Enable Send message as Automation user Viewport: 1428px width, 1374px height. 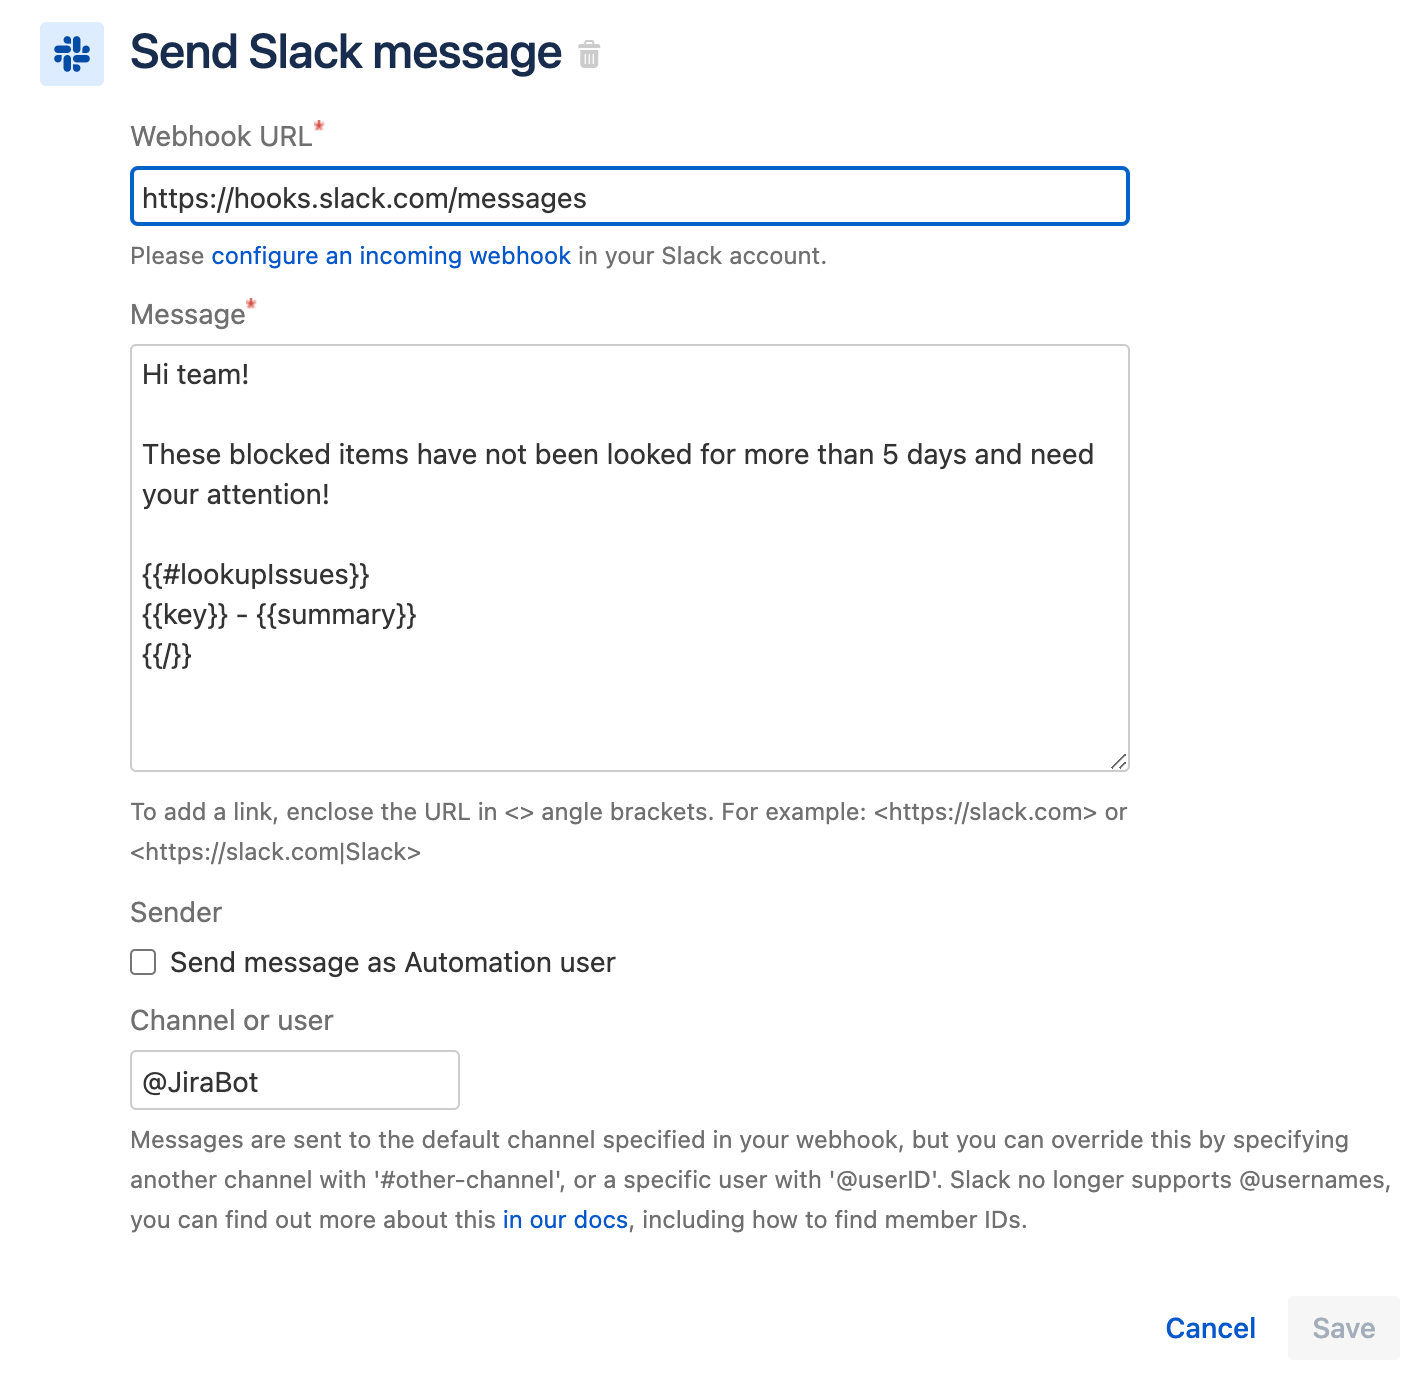[142, 962]
